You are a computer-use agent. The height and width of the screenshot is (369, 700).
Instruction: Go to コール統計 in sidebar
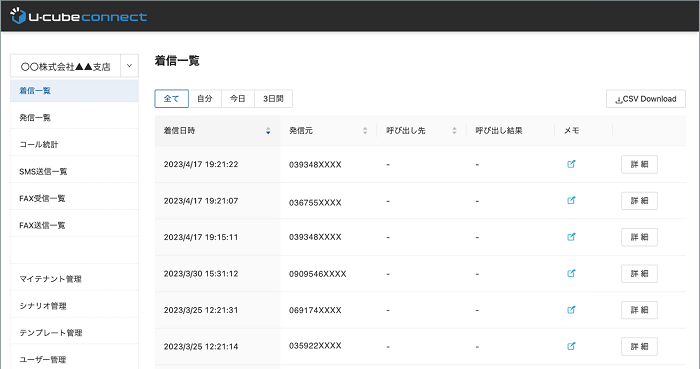[74, 145]
